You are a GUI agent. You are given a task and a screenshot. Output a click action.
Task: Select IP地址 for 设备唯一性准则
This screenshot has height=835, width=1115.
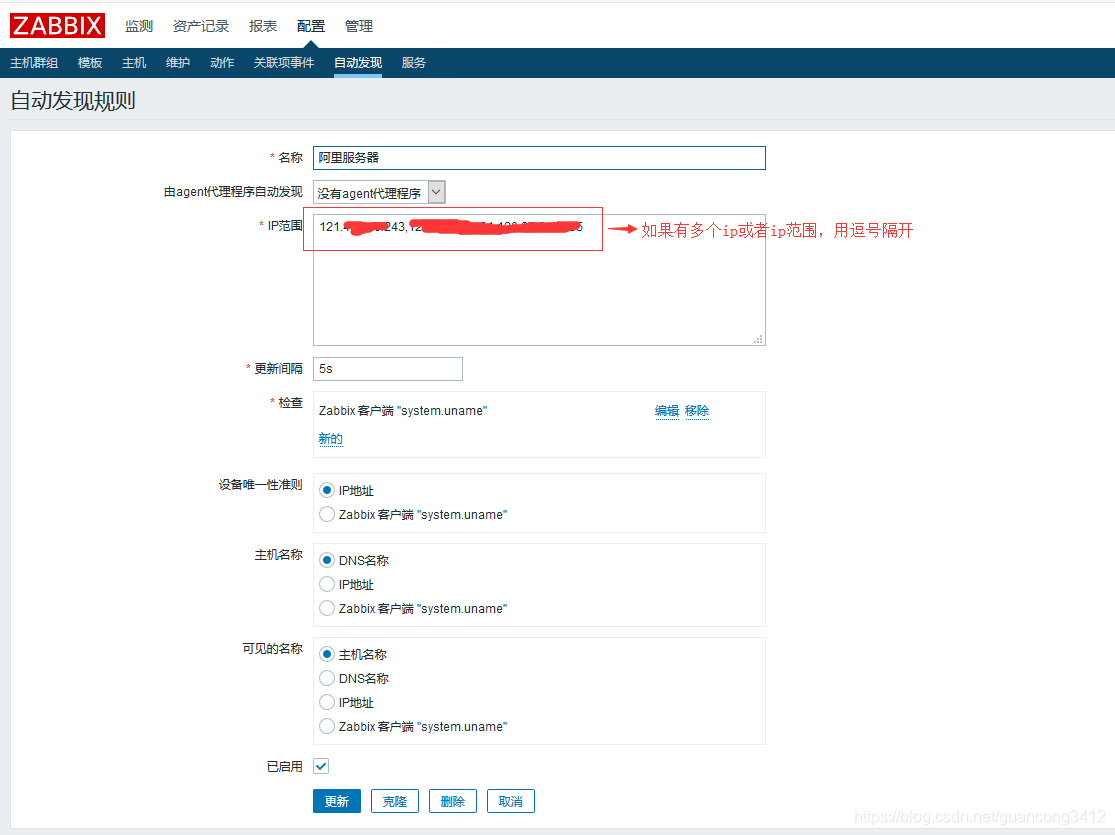tap(327, 490)
